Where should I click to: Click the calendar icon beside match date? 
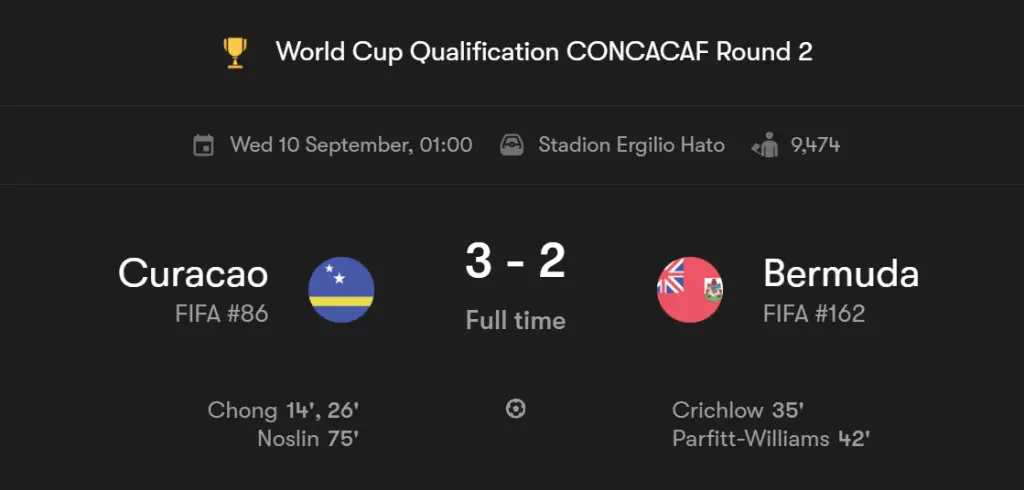[x=204, y=145]
